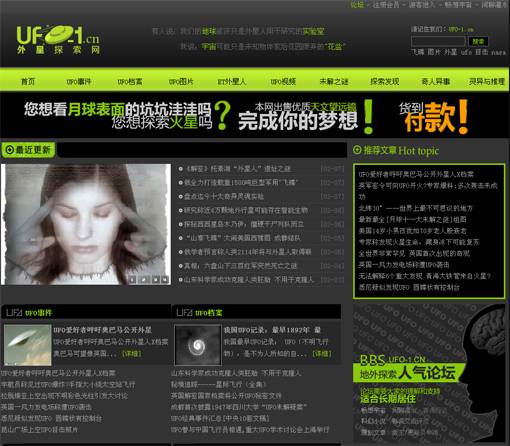Open article 转录追踪——星际飞行（全集）
The image size is (510, 446).
pos(219,384)
